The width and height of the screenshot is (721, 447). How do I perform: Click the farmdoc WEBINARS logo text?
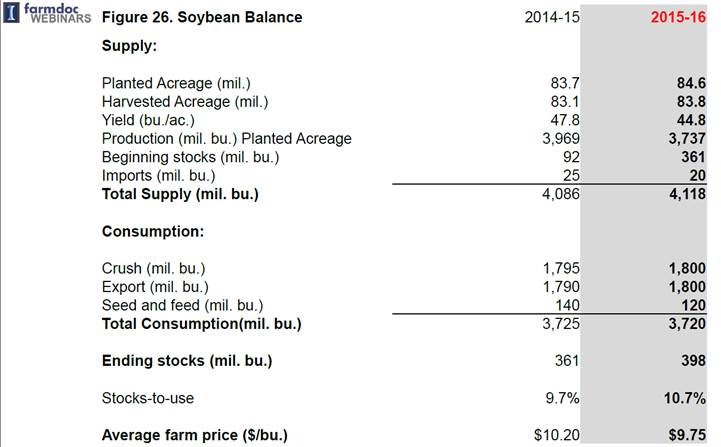(56, 13)
